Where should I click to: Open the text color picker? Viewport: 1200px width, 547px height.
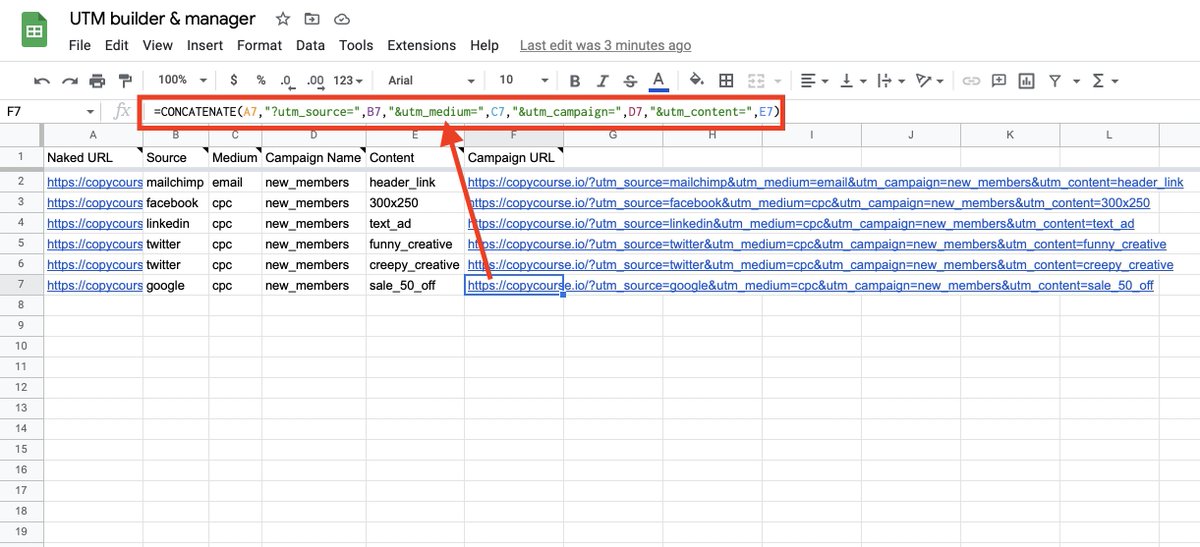tap(658, 80)
